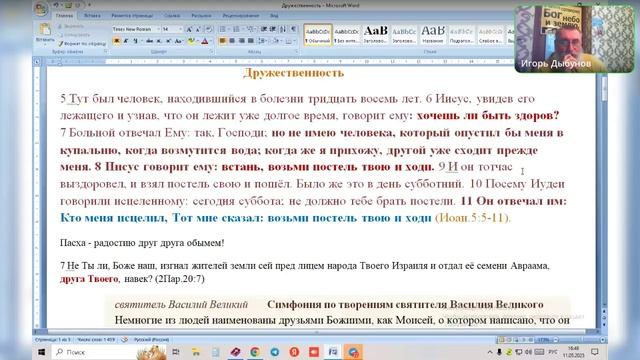
Task: Toggle Bold formatting in the ribbon
Action: pos(117,41)
